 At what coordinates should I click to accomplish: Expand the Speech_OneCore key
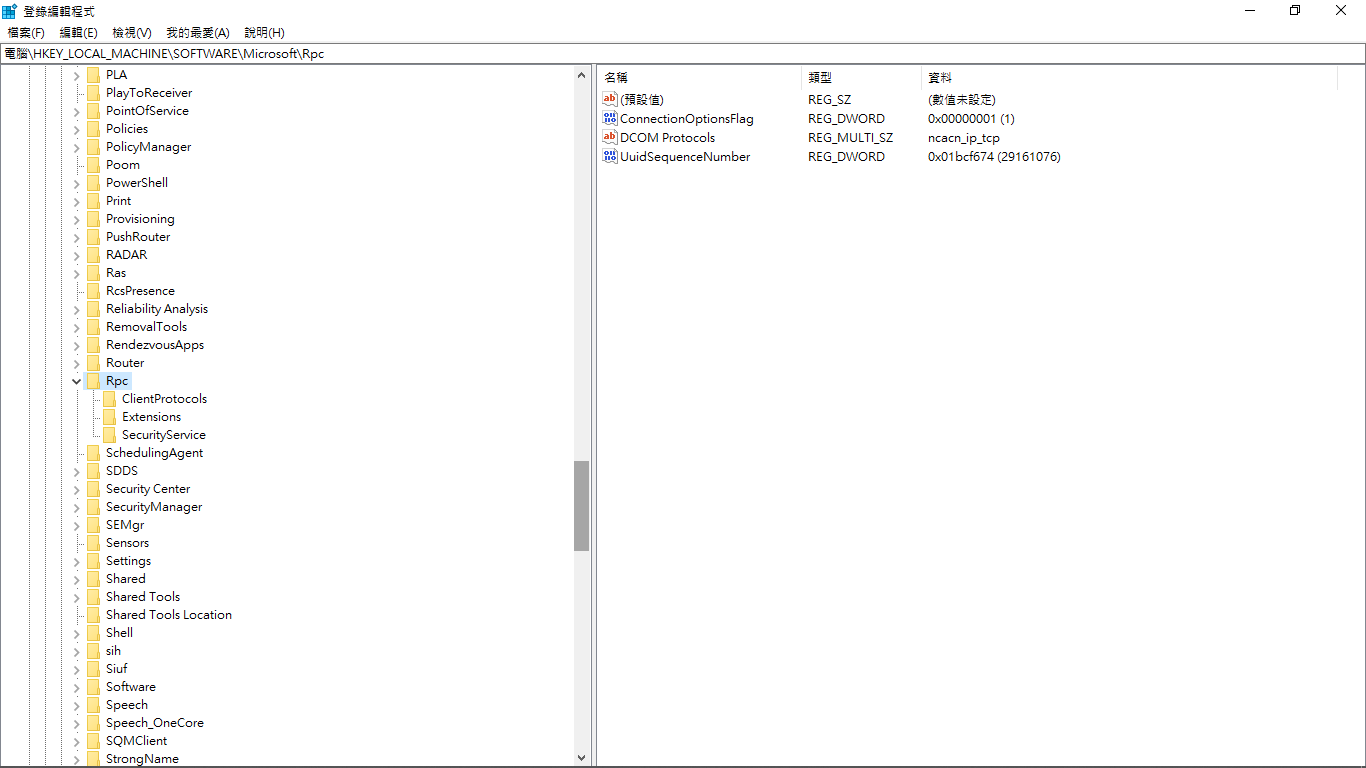(76, 723)
